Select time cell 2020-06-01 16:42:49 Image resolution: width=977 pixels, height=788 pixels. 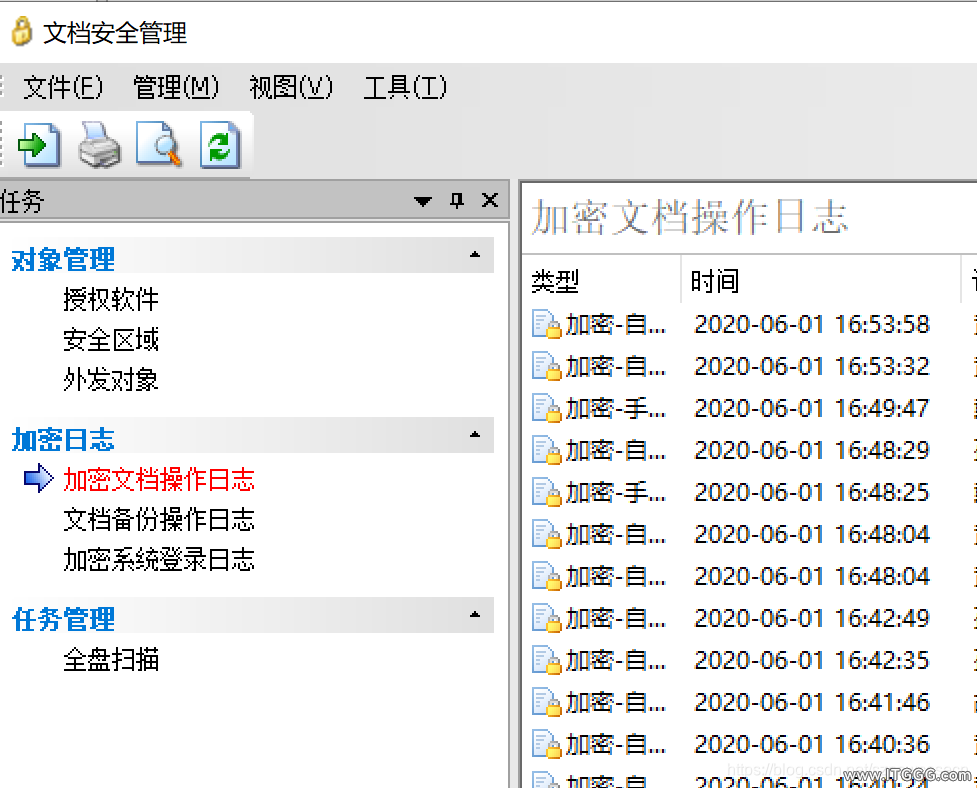coord(812,619)
